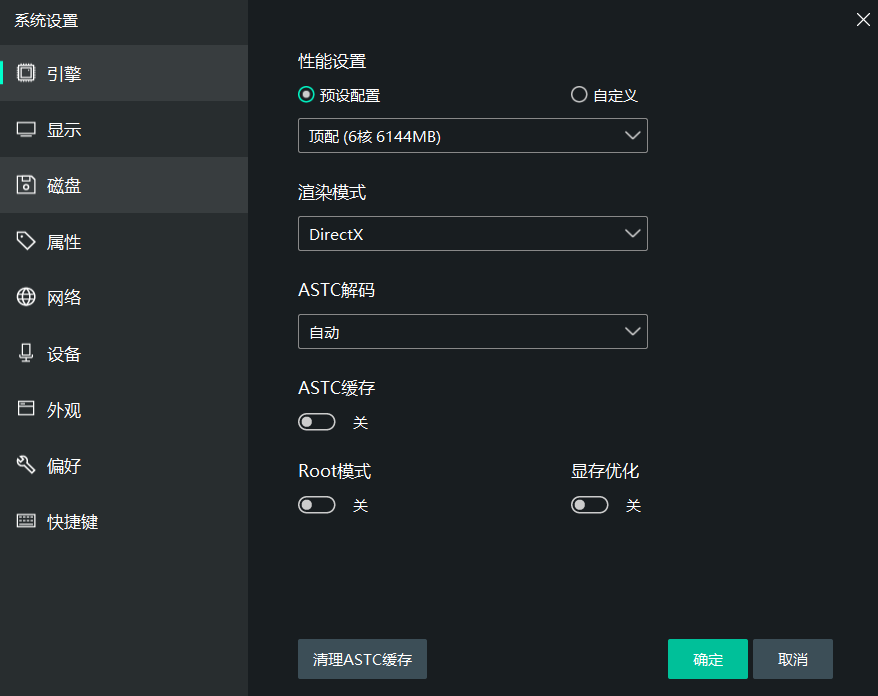878x696 pixels.
Task: Open the ASTC解码 decoding mode dropdown
Action: click(472, 331)
